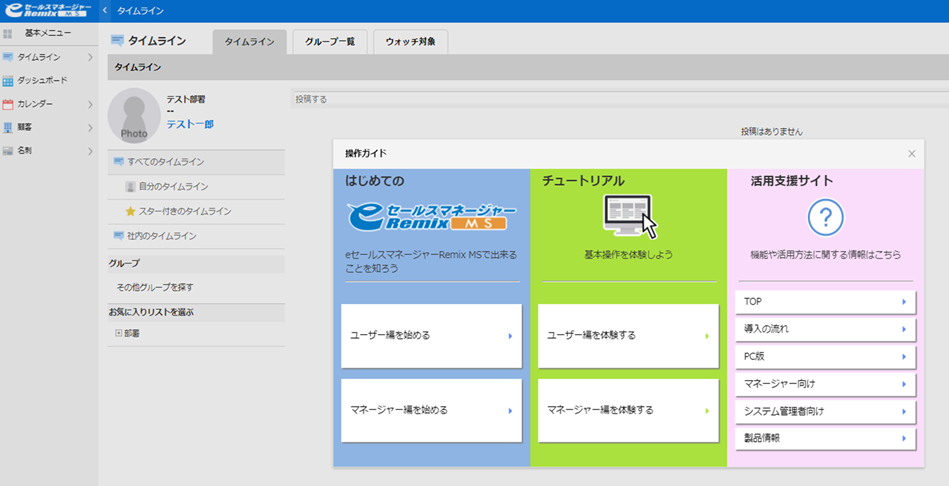Click the chat bubble icon beside タイムライン heading
This screenshot has width=949, height=486.
point(117,41)
